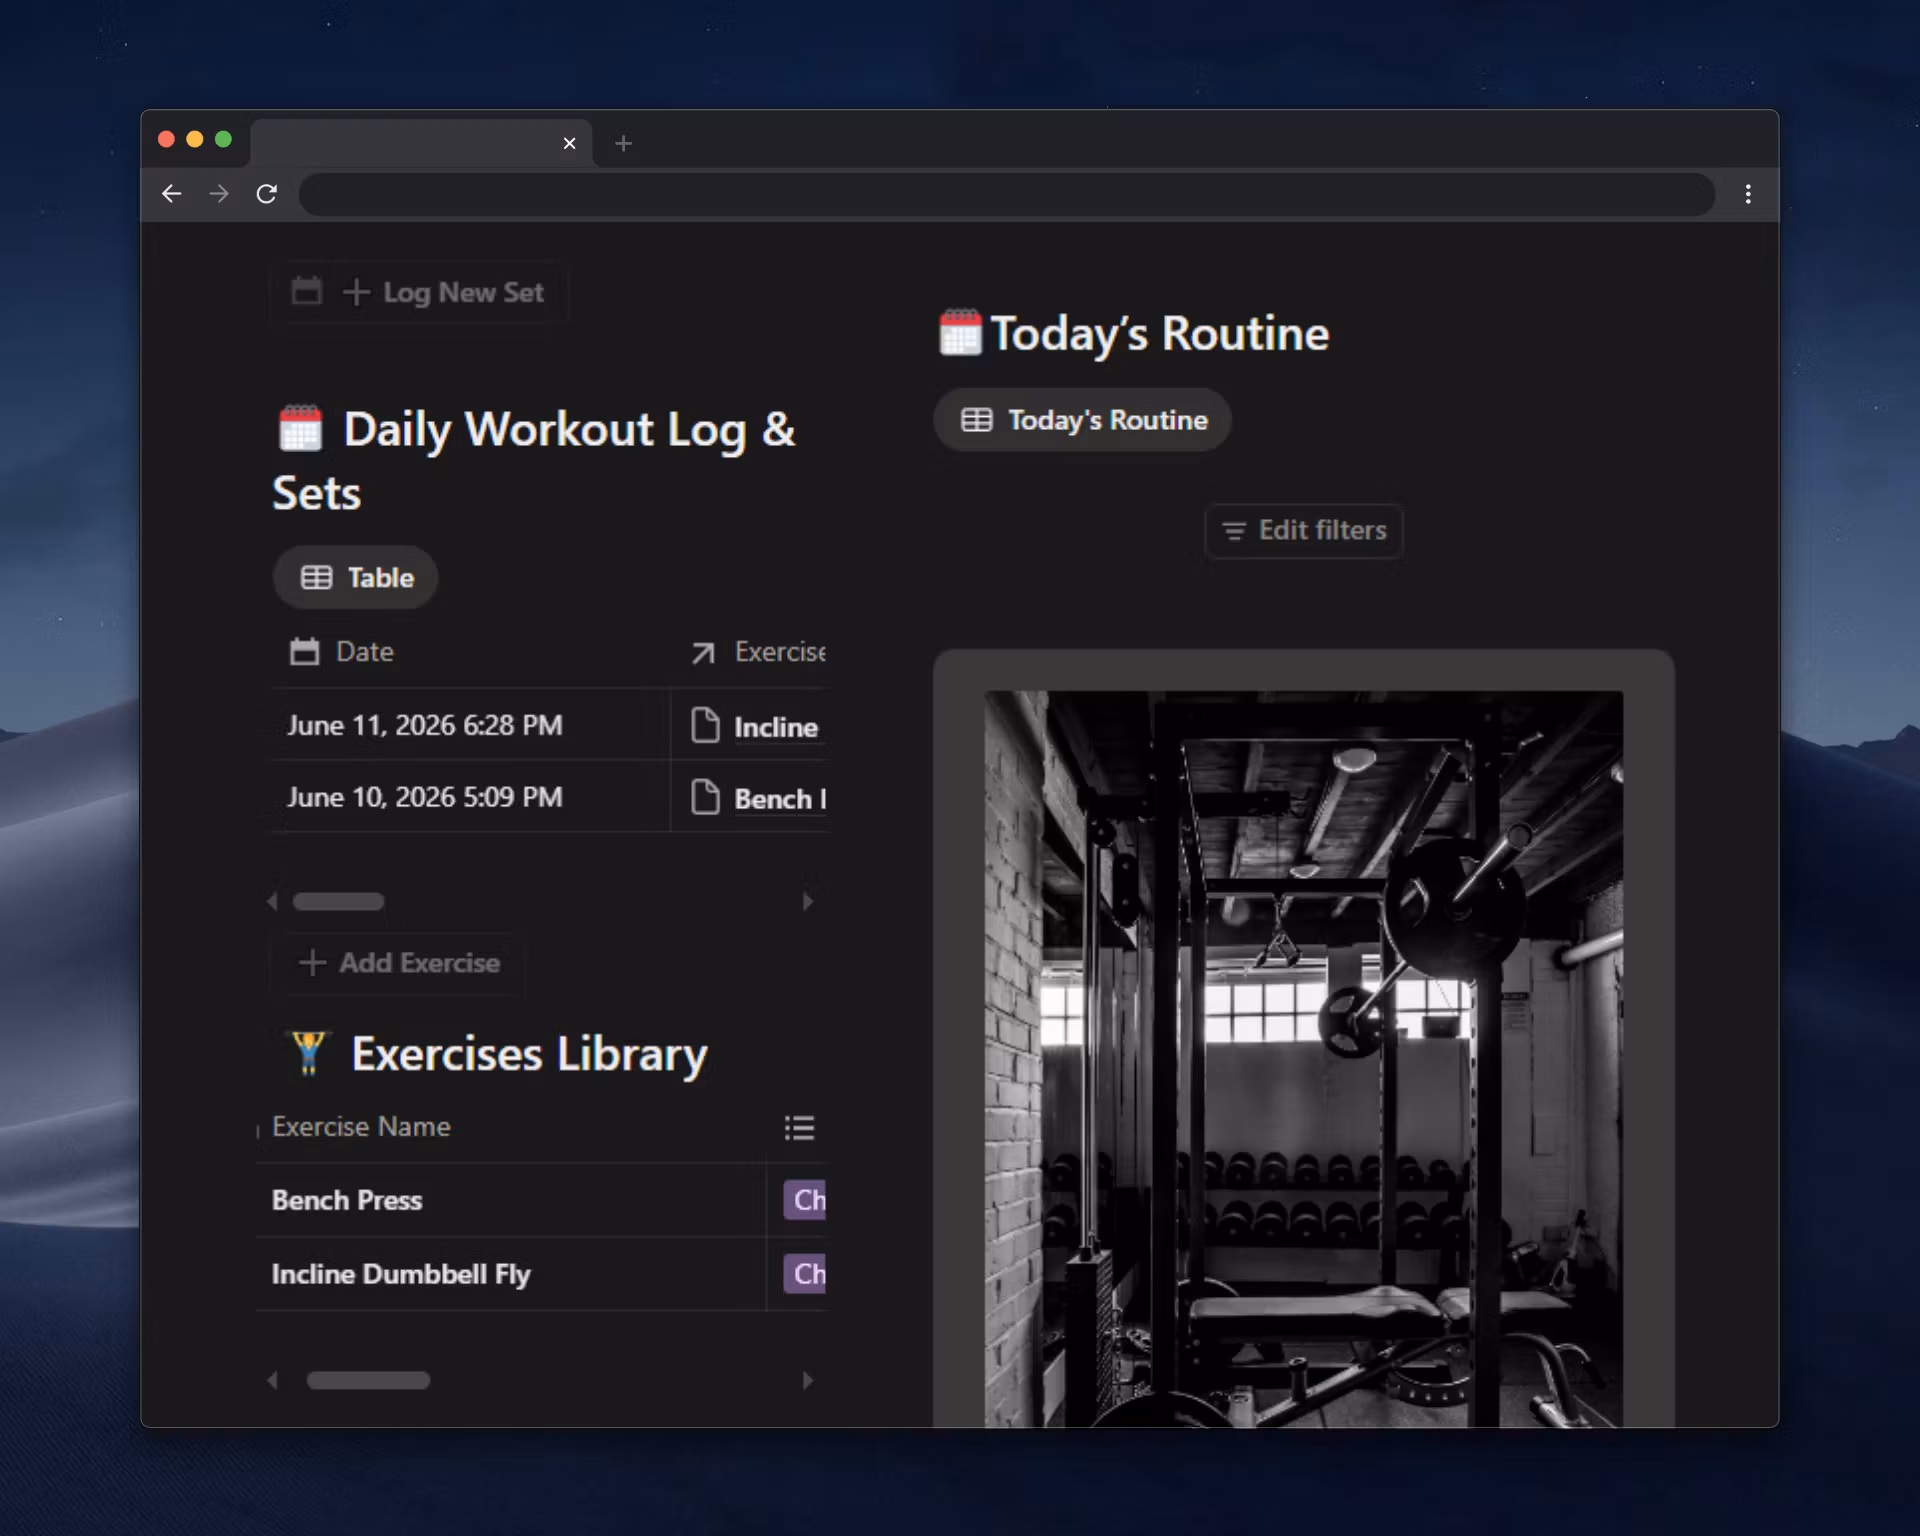The height and width of the screenshot is (1536, 1920).
Task: Click the Daily Workout Log calendar emoji
Action: tap(300, 429)
